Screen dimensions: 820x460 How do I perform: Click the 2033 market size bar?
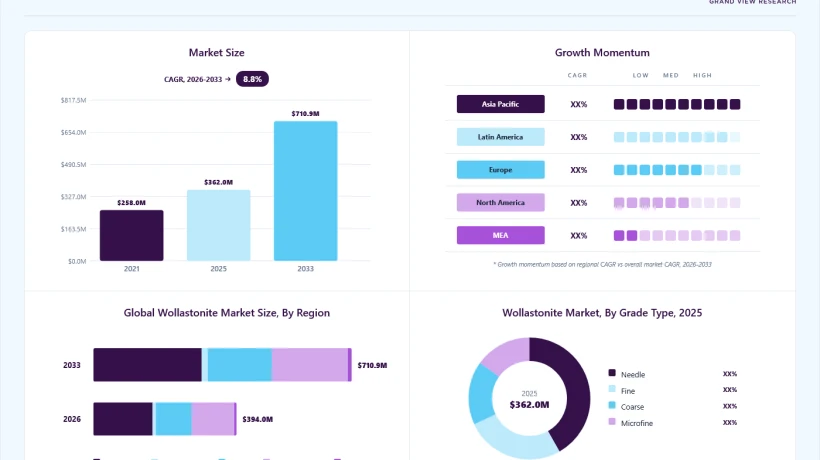[x=305, y=191]
